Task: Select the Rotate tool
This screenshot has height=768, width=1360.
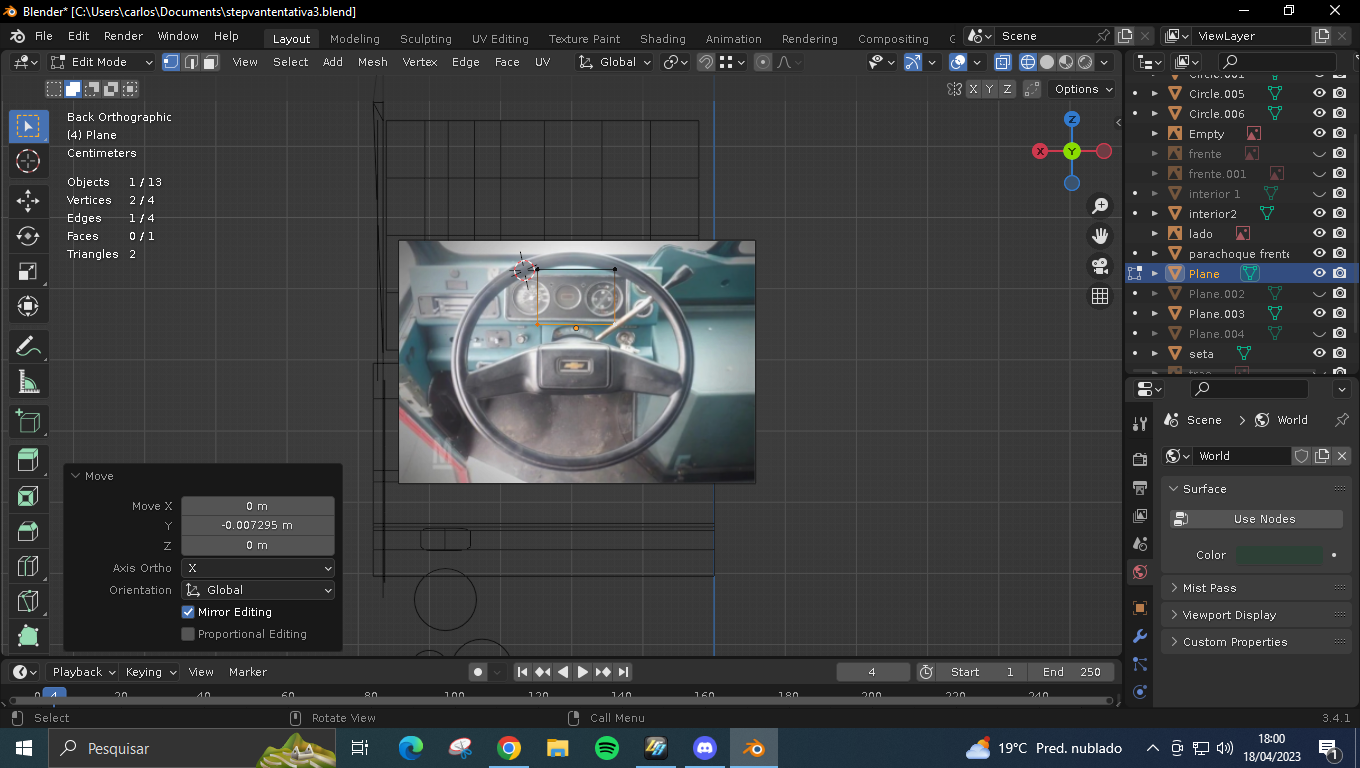Action: click(28, 236)
